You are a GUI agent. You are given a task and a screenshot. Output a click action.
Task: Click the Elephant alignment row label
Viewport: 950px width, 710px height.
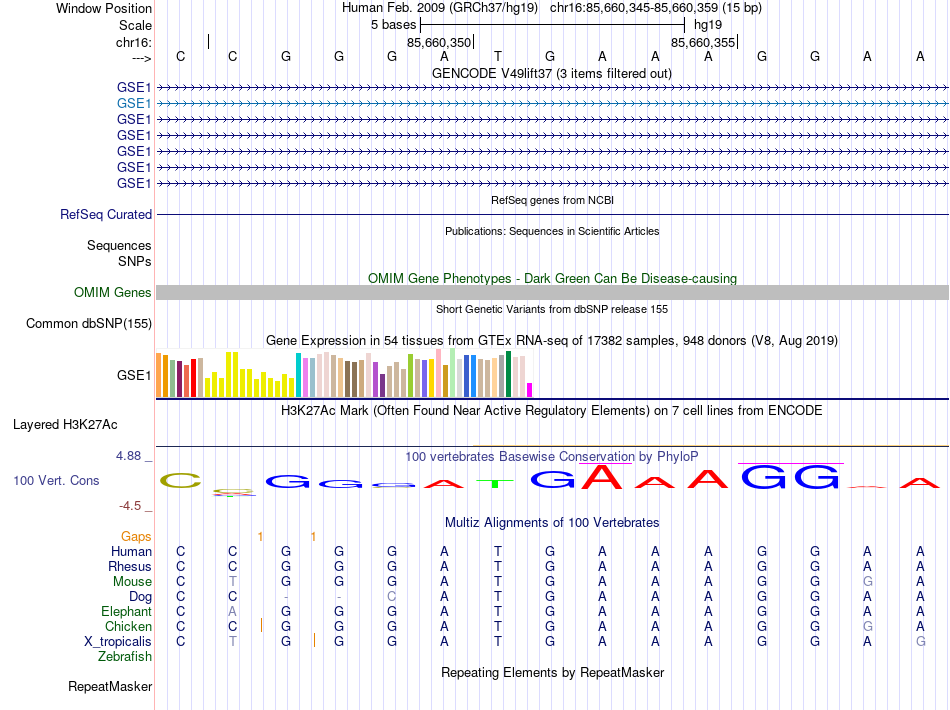(x=126, y=611)
